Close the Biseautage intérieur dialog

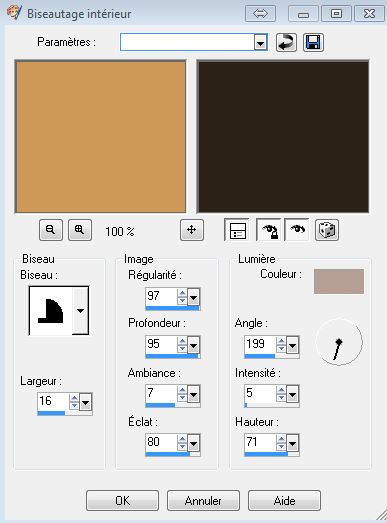pos(369,14)
